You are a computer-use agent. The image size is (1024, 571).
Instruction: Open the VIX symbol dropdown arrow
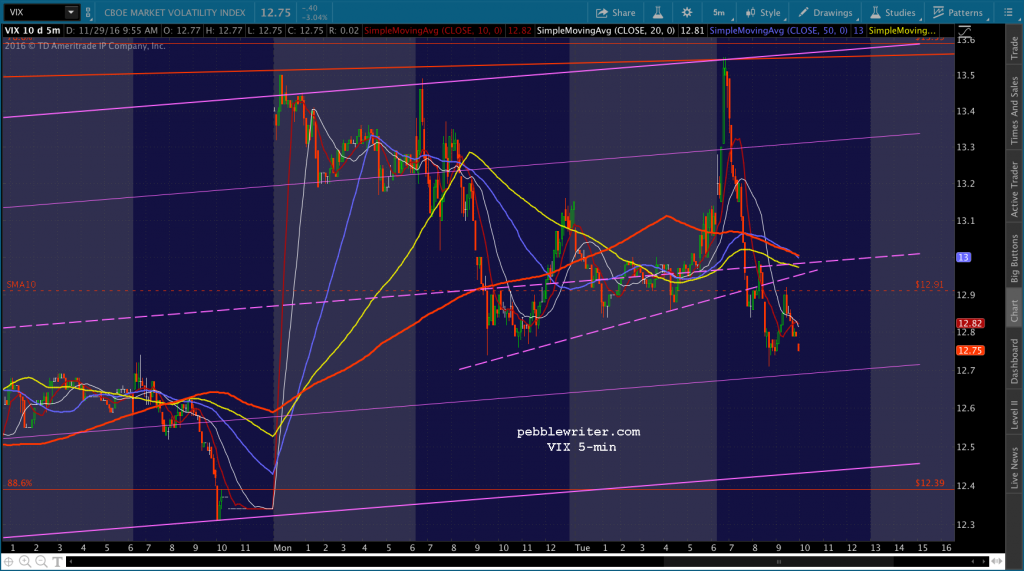point(71,12)
